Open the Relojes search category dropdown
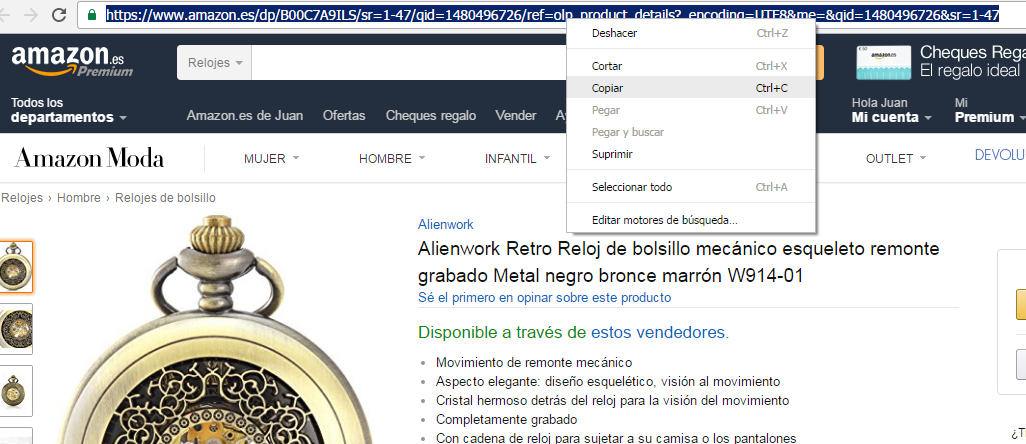1026x444 pixels. point(215,63)
